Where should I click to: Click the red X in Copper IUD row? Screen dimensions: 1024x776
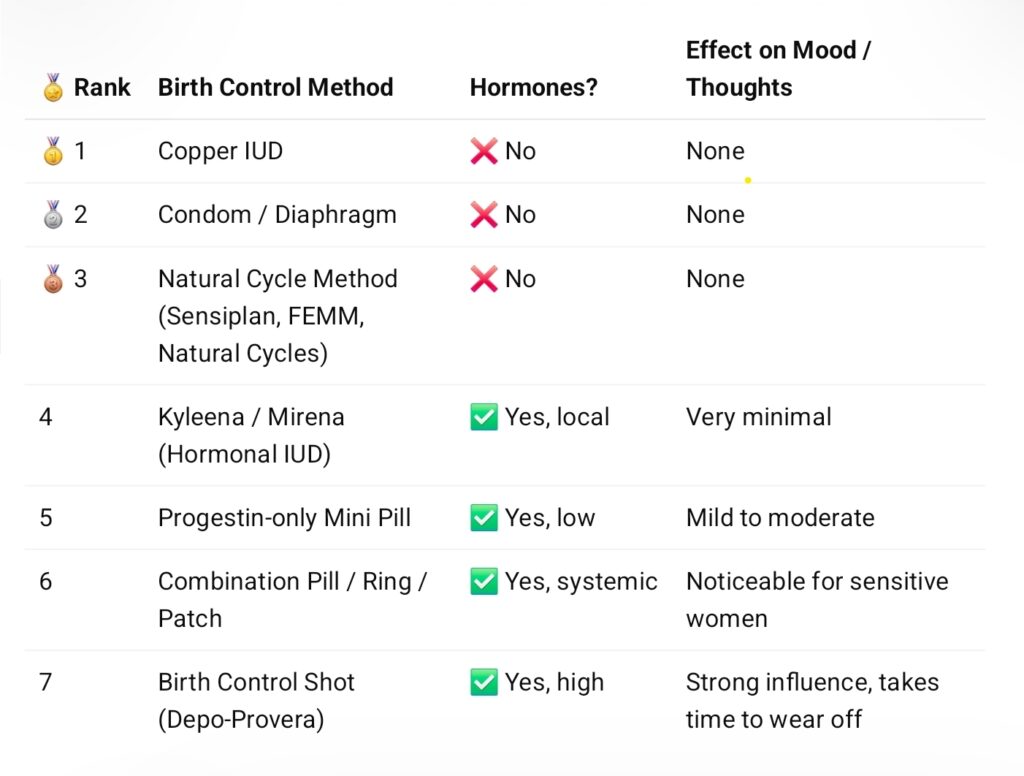coord(484,152)
